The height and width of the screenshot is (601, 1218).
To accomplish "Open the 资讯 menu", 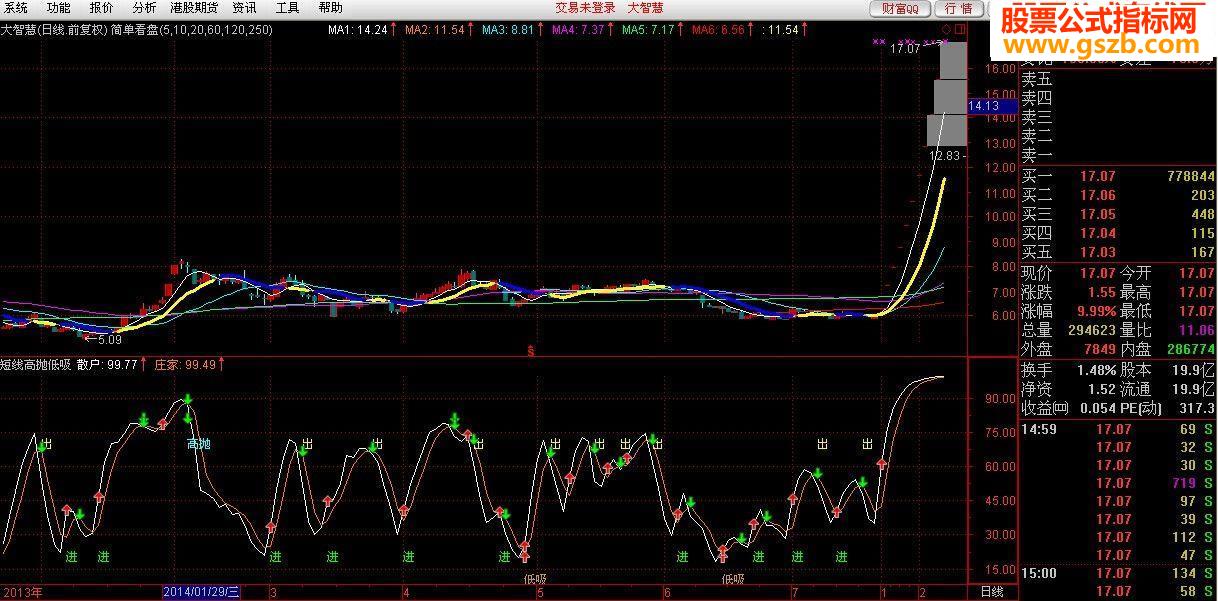I will tap(244, 8).
